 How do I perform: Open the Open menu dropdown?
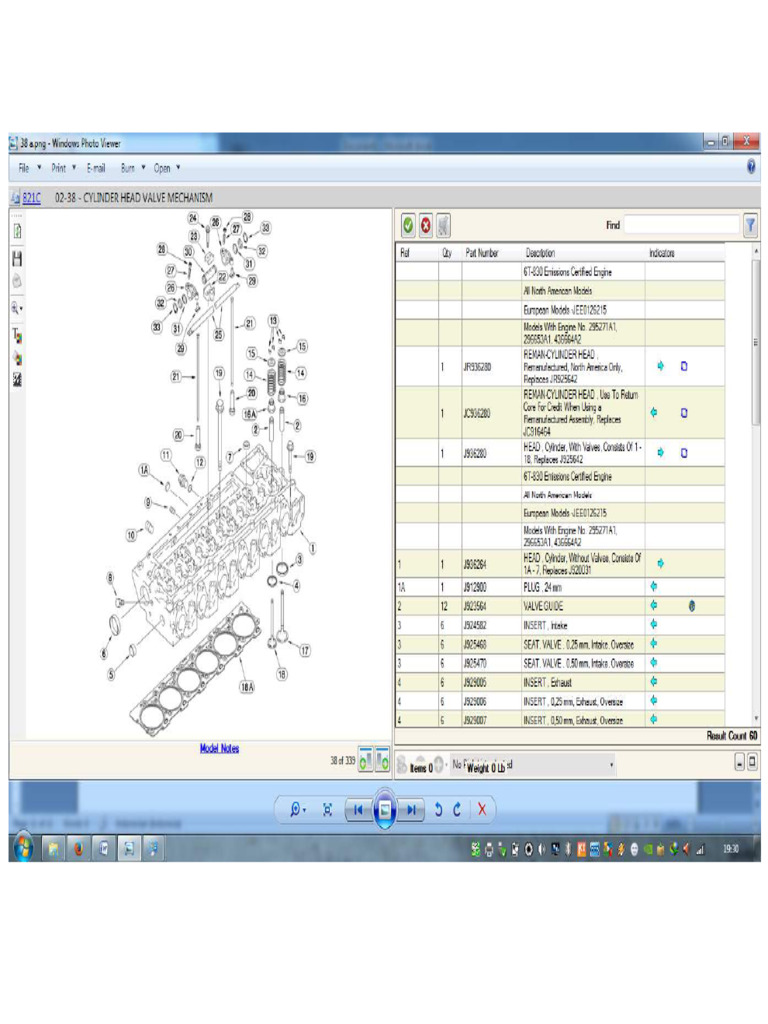click(x=167, y=168)
